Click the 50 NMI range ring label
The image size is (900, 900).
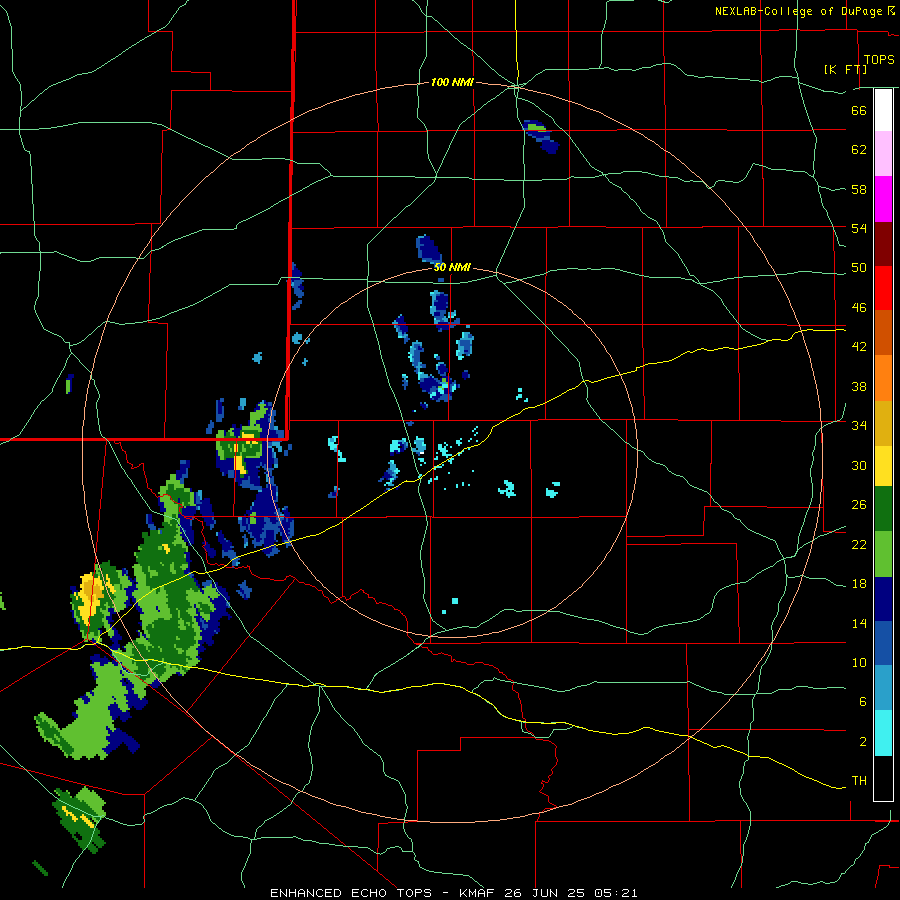coord(452,267)
